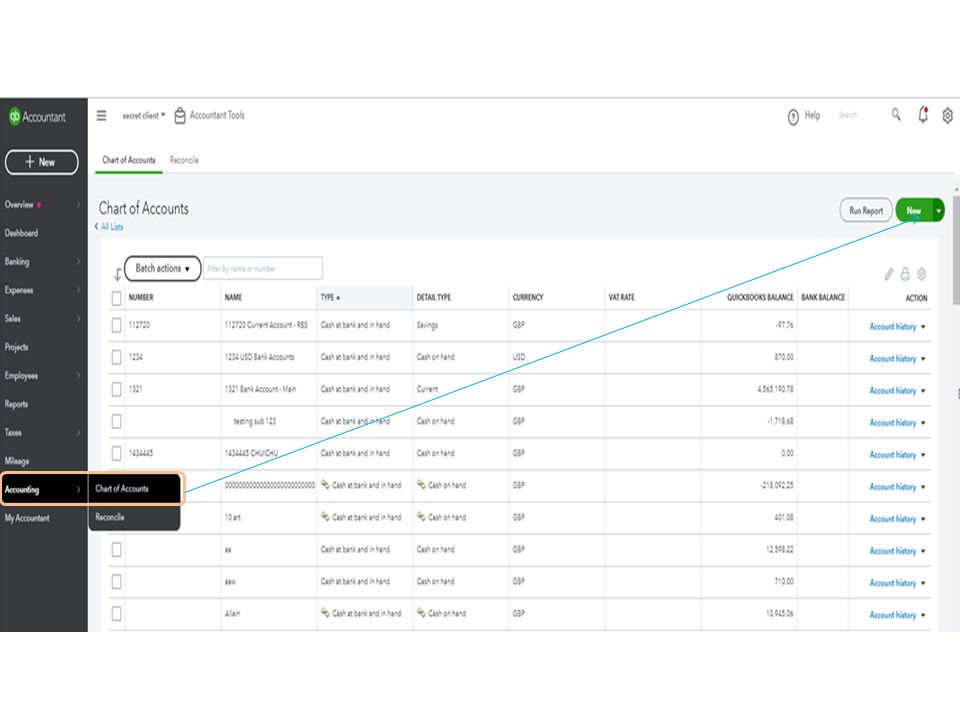Click the Filter by name or number field
Image resolution: width=960 pixels, height=720 pixels.
tap(263, 269)
